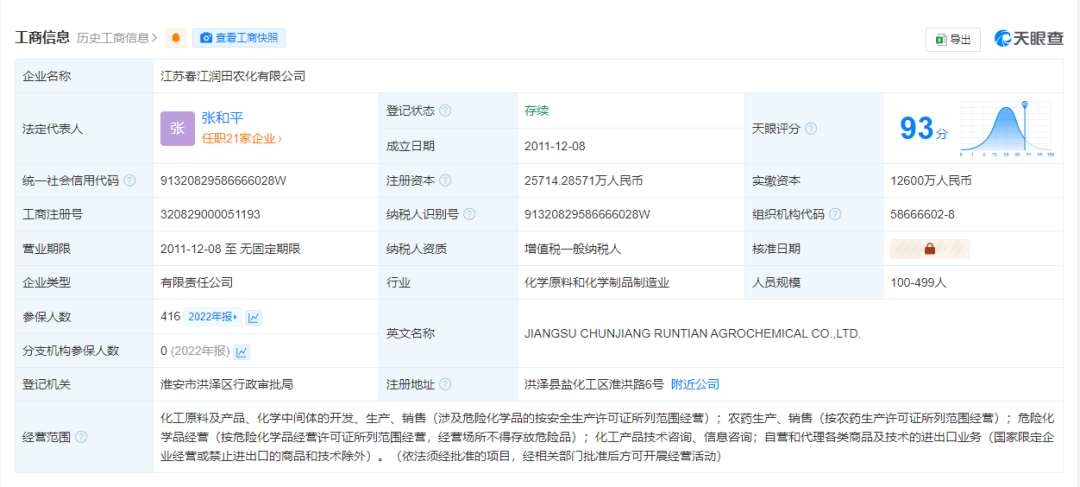Click help icon beside 组织机构代码

point(835,214)
